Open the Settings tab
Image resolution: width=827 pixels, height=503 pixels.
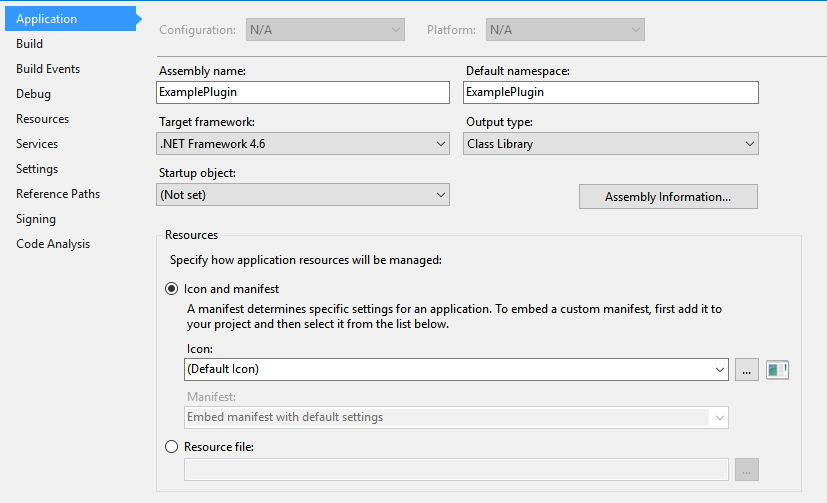tap(37, 169)
